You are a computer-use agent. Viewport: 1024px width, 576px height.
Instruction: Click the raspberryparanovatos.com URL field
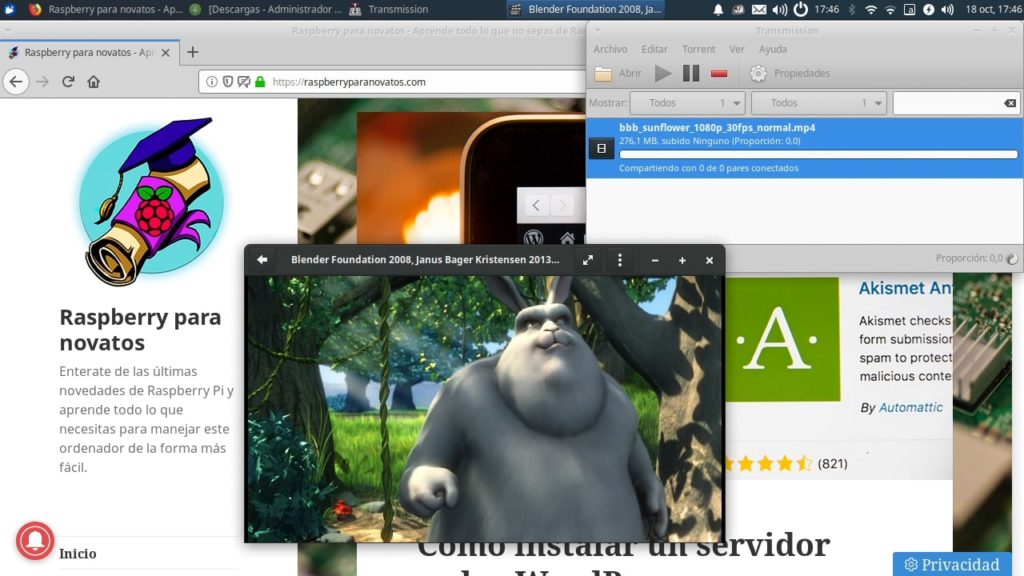392,82
